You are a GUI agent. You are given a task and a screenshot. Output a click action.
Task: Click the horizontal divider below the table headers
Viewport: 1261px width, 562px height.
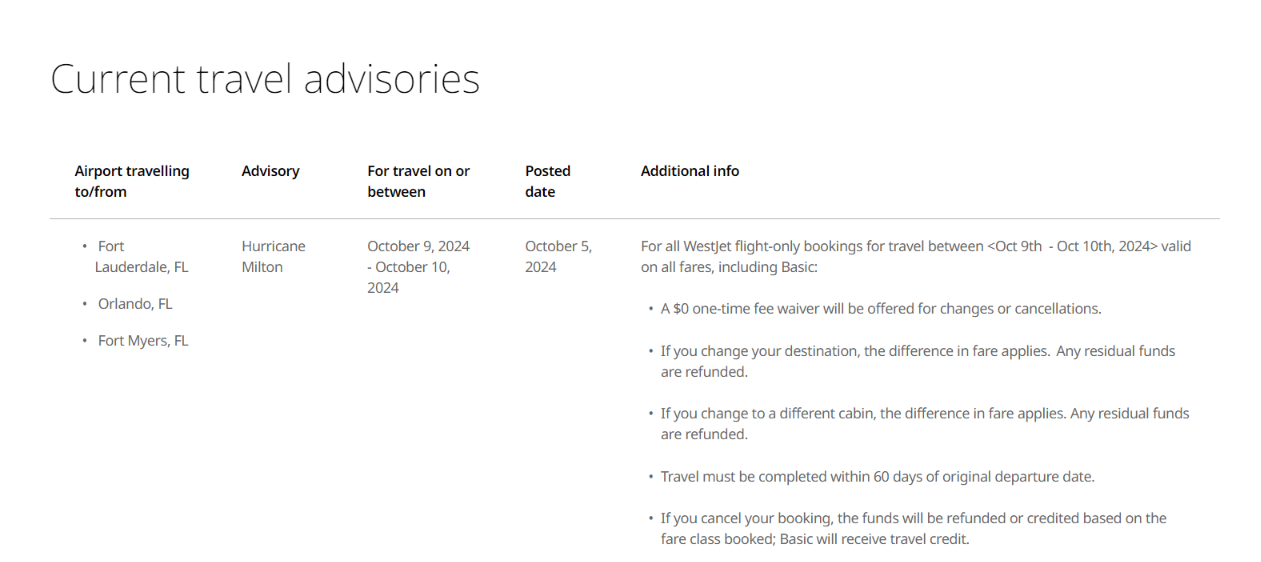click(634, 219)
